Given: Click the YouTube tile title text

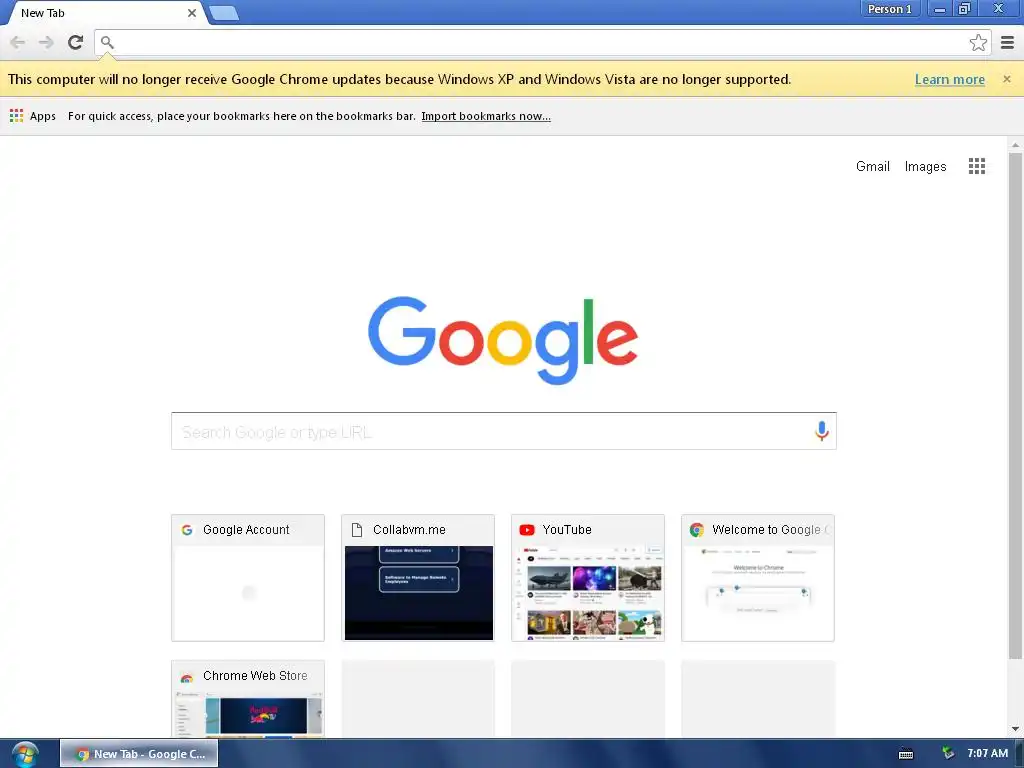Looking at the screenshot, I should [x=567, y=530].
